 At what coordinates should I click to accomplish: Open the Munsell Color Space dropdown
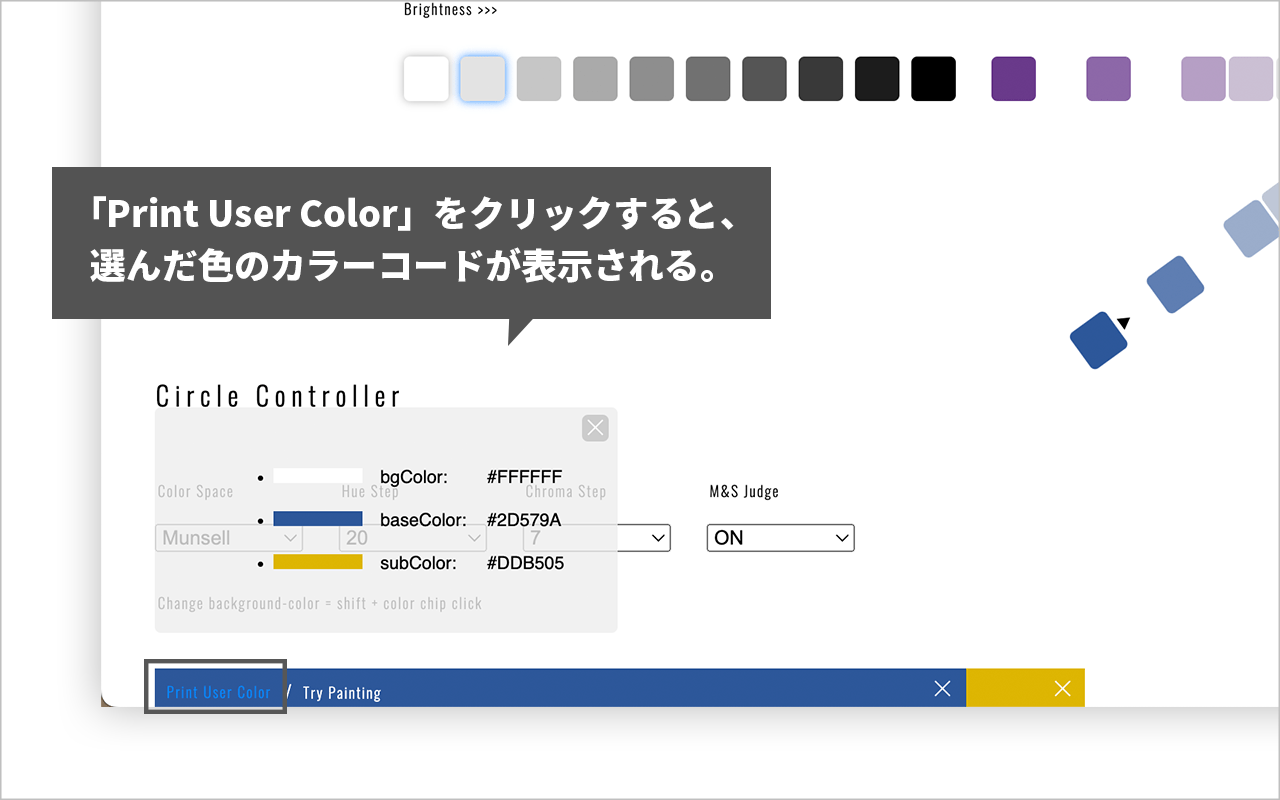tap(228, 537)
